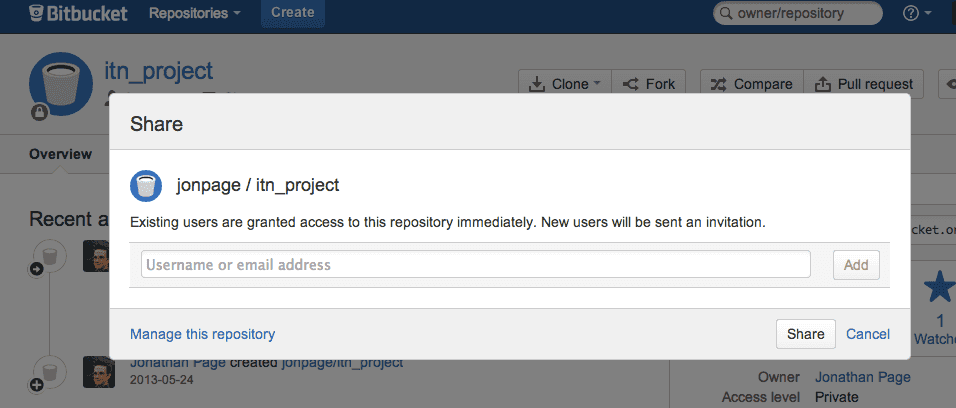Cancel the Share dialog
The image size is (956, 408).
(x=868, y=334)
